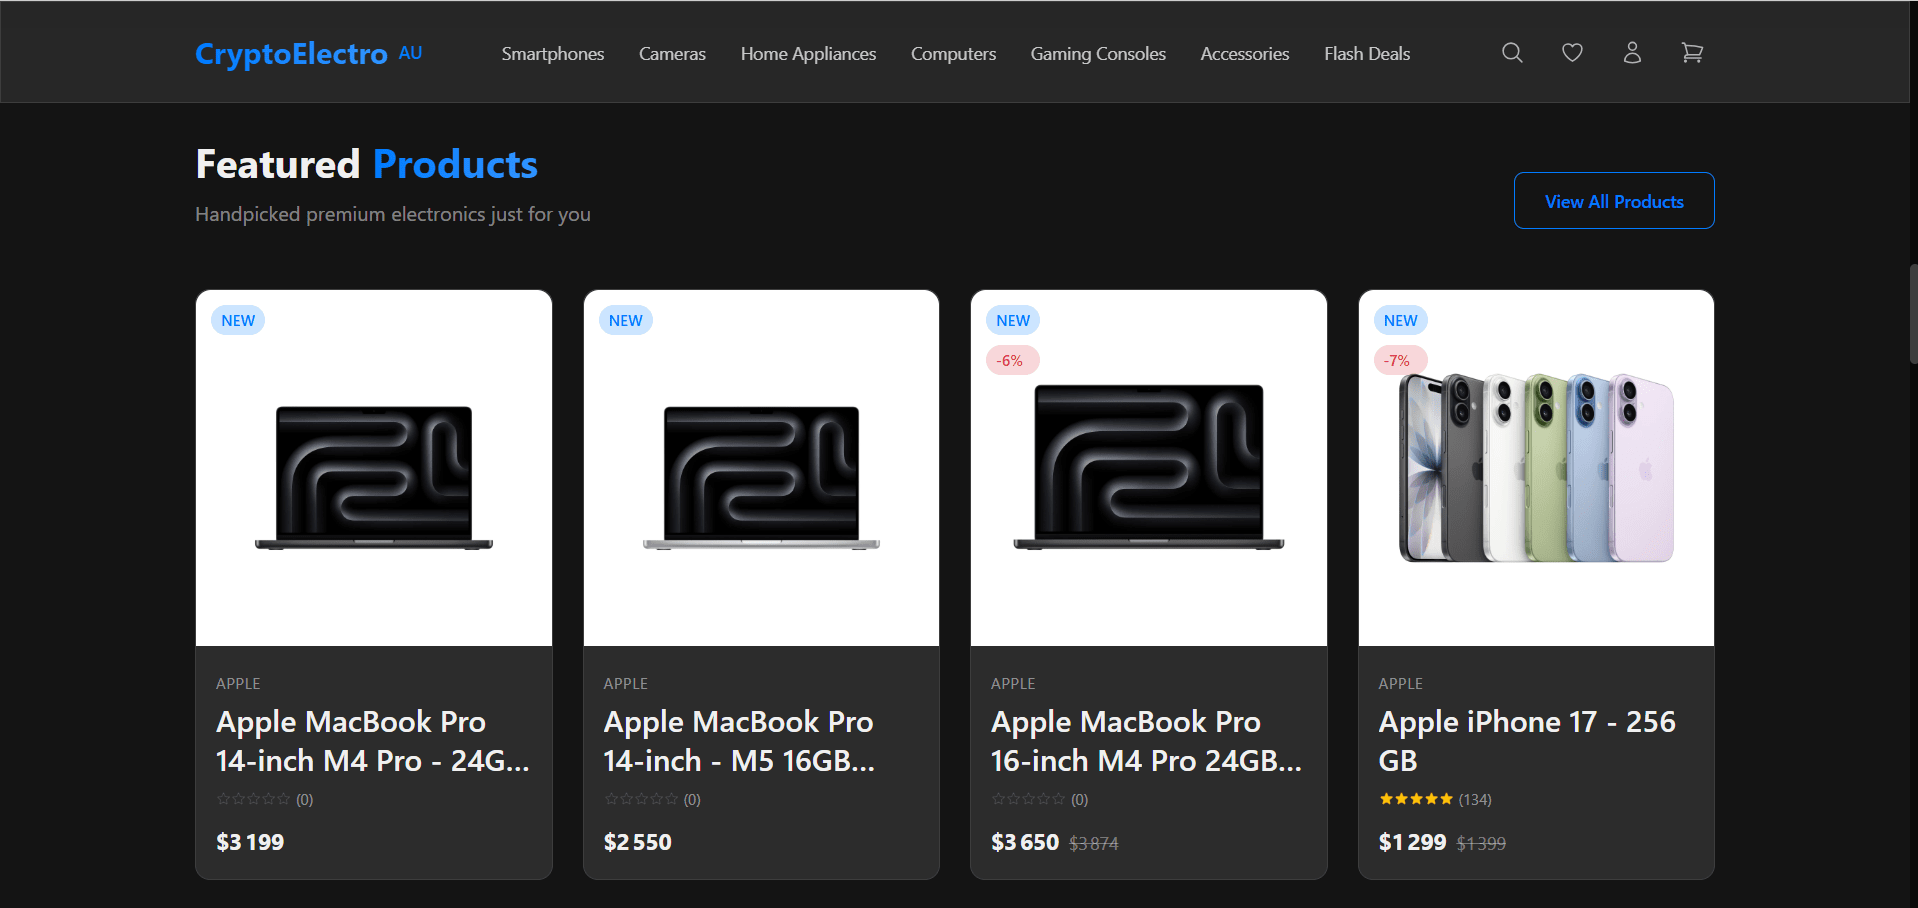Open the Smartphones menu
Viewport: 1918px width, 908px height.
click(553, 54)
